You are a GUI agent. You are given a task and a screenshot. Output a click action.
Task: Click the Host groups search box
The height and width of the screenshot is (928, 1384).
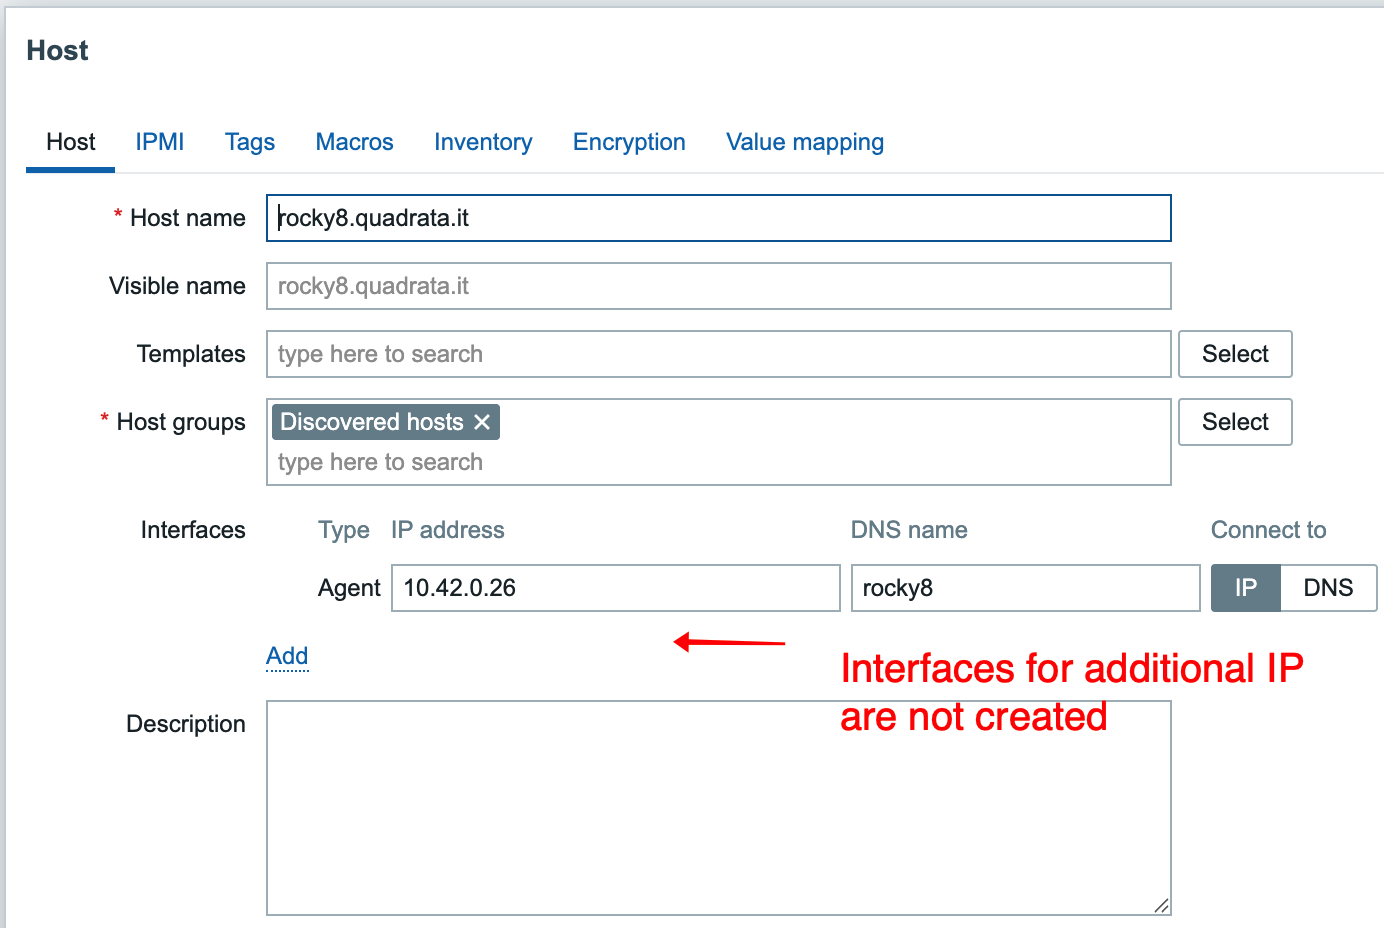(x=718, y=462)
